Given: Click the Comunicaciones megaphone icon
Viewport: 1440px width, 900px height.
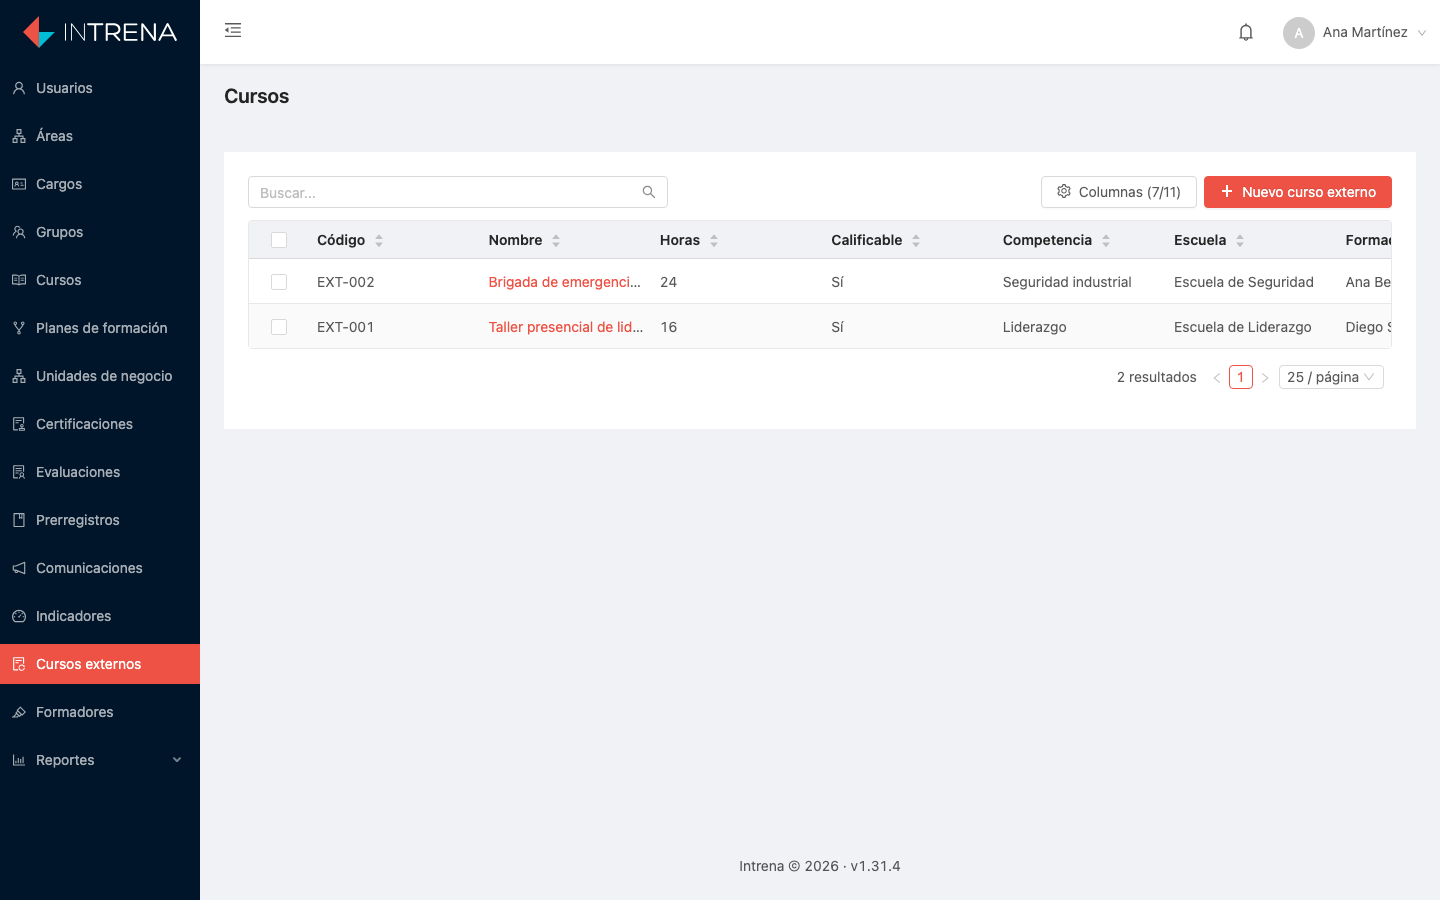Looking at the screenshot, I should point(19,568).
